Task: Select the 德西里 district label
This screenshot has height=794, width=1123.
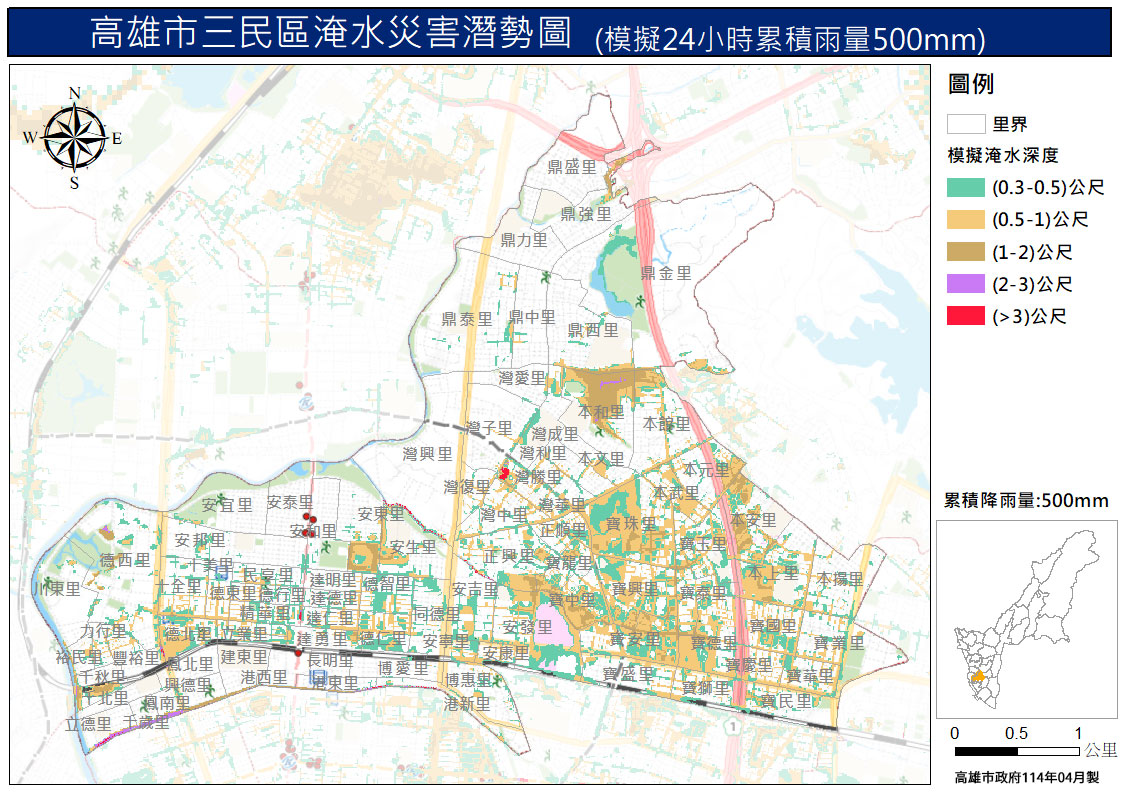Action: (x=125, y=560)
